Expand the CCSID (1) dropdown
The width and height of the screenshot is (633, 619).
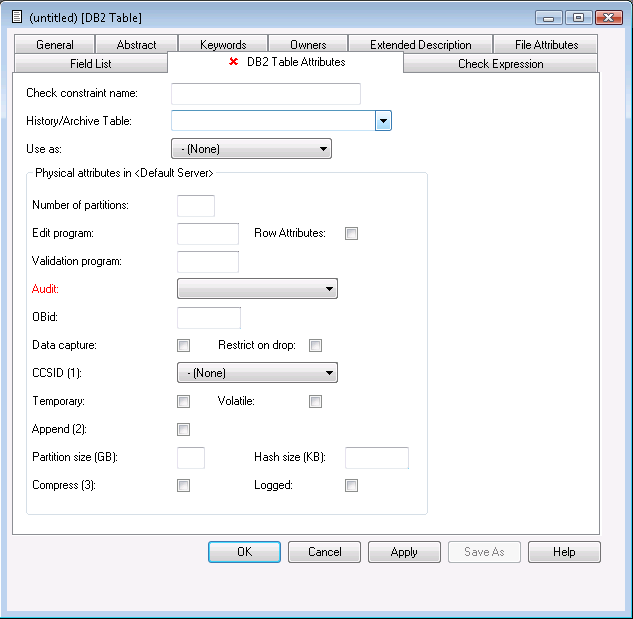pyautogui.click(x=257, y=373)
